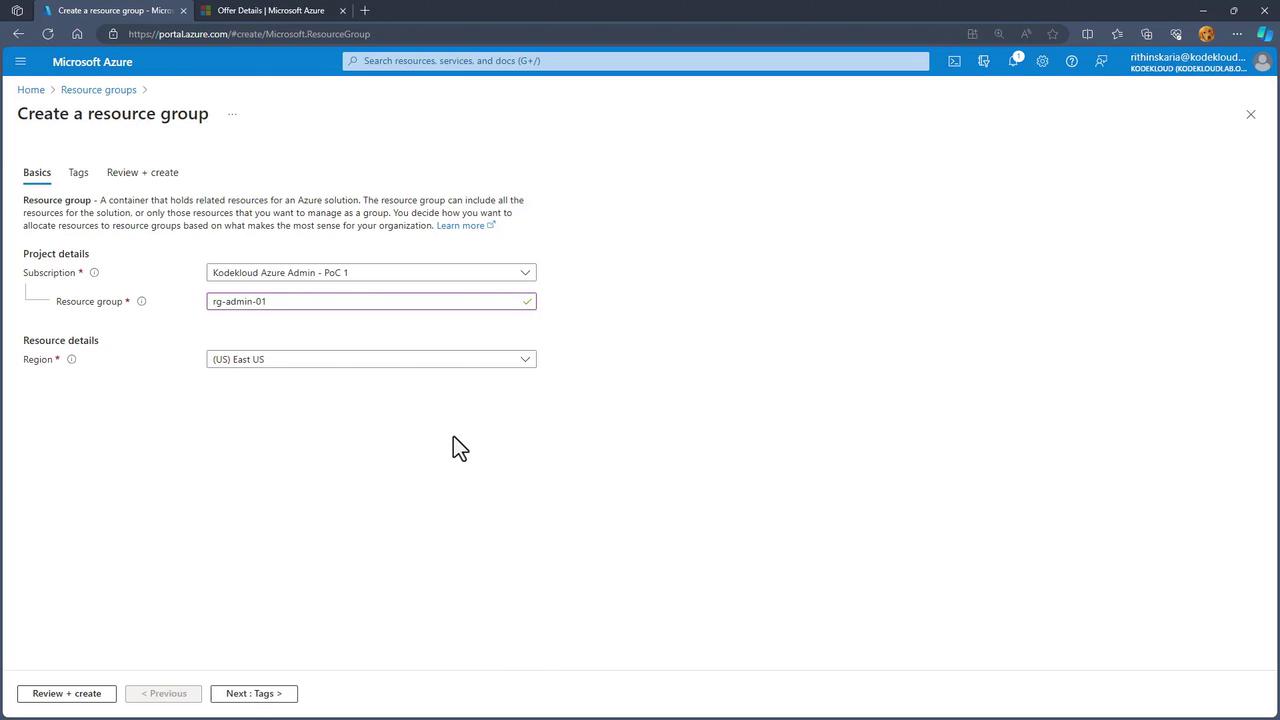This screenshot has width=1280, height=720.
Task: Open the browser profile picture
Action: 1206,34
